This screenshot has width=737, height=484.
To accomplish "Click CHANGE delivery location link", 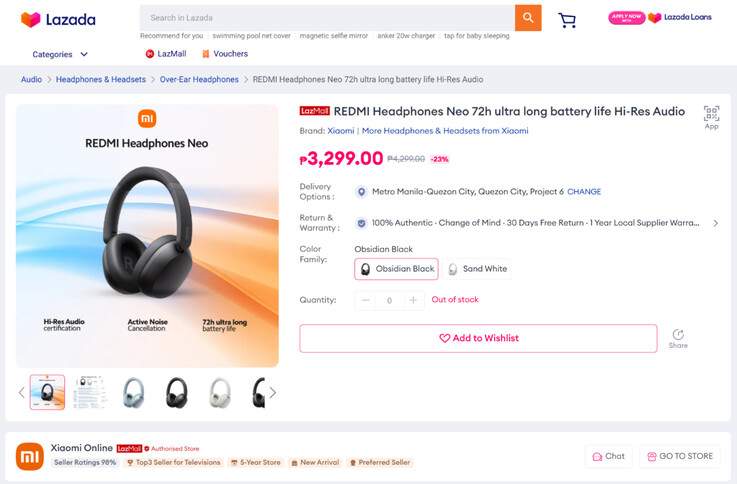I will click(584, 192).
